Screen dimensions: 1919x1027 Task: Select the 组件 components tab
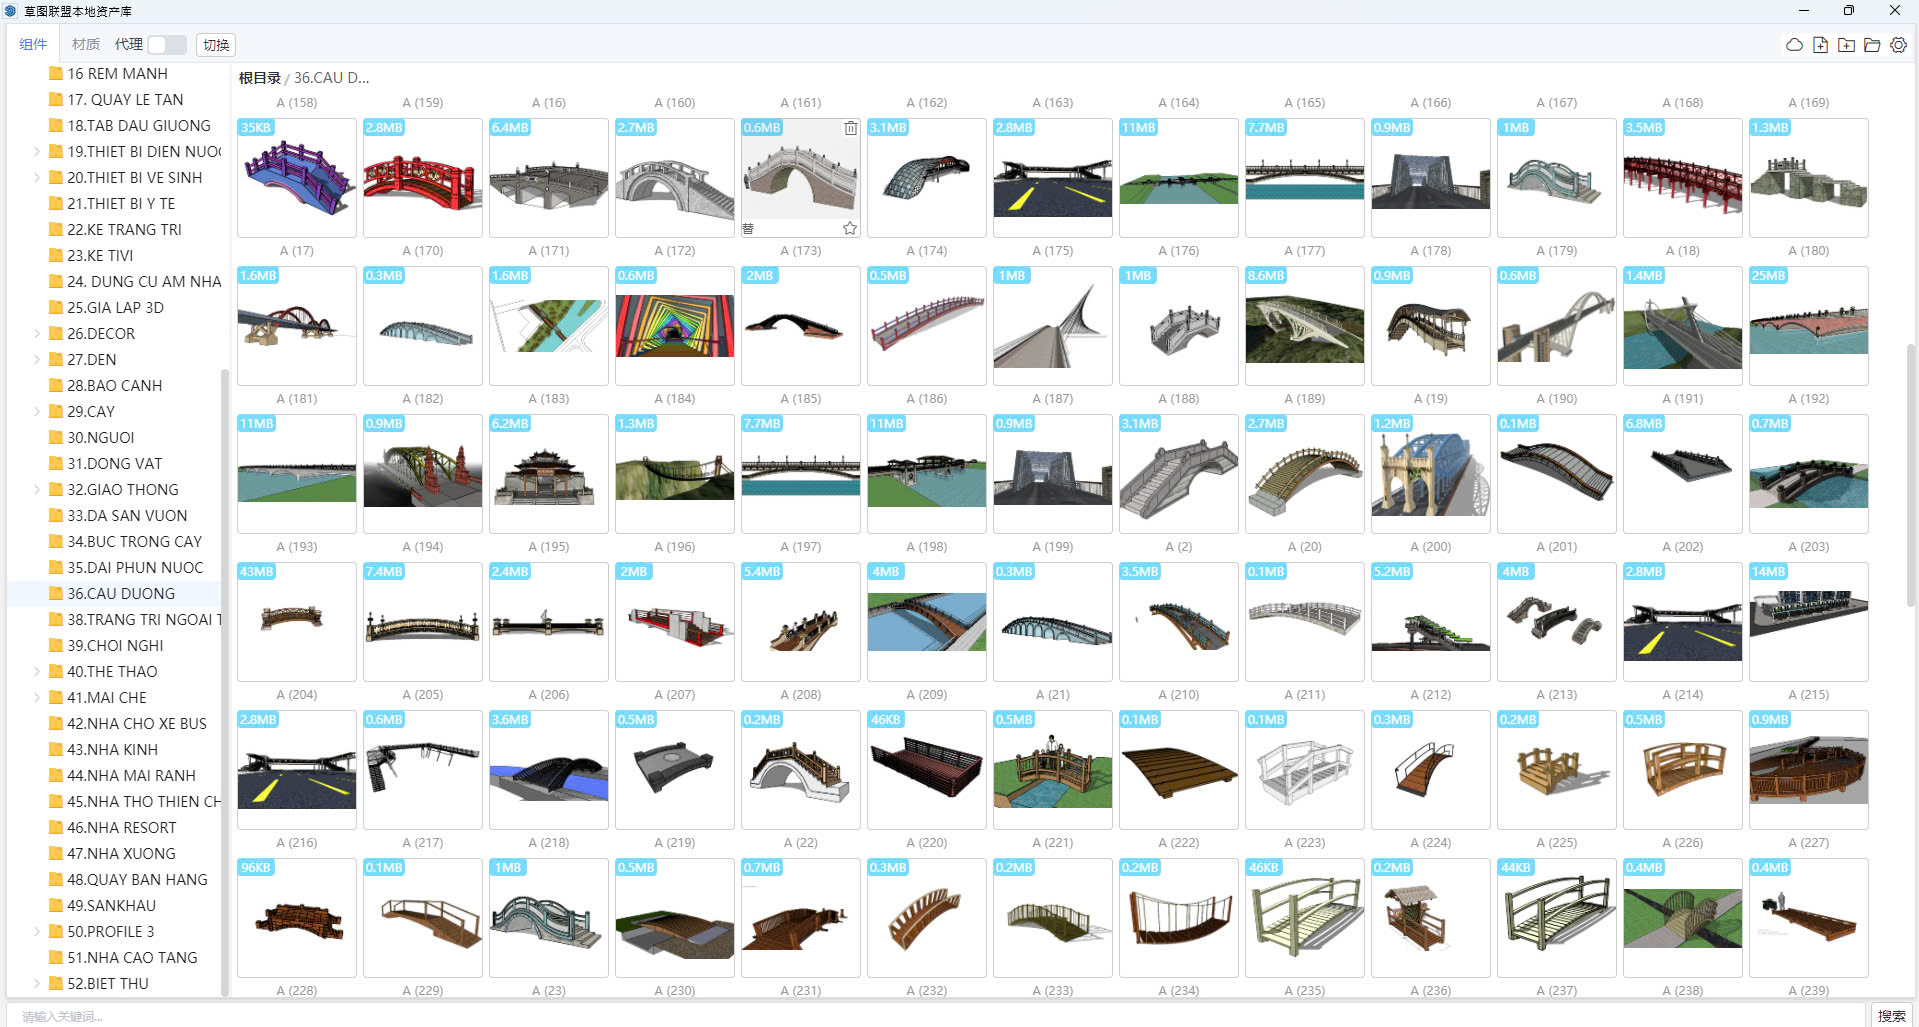[33, 44]
